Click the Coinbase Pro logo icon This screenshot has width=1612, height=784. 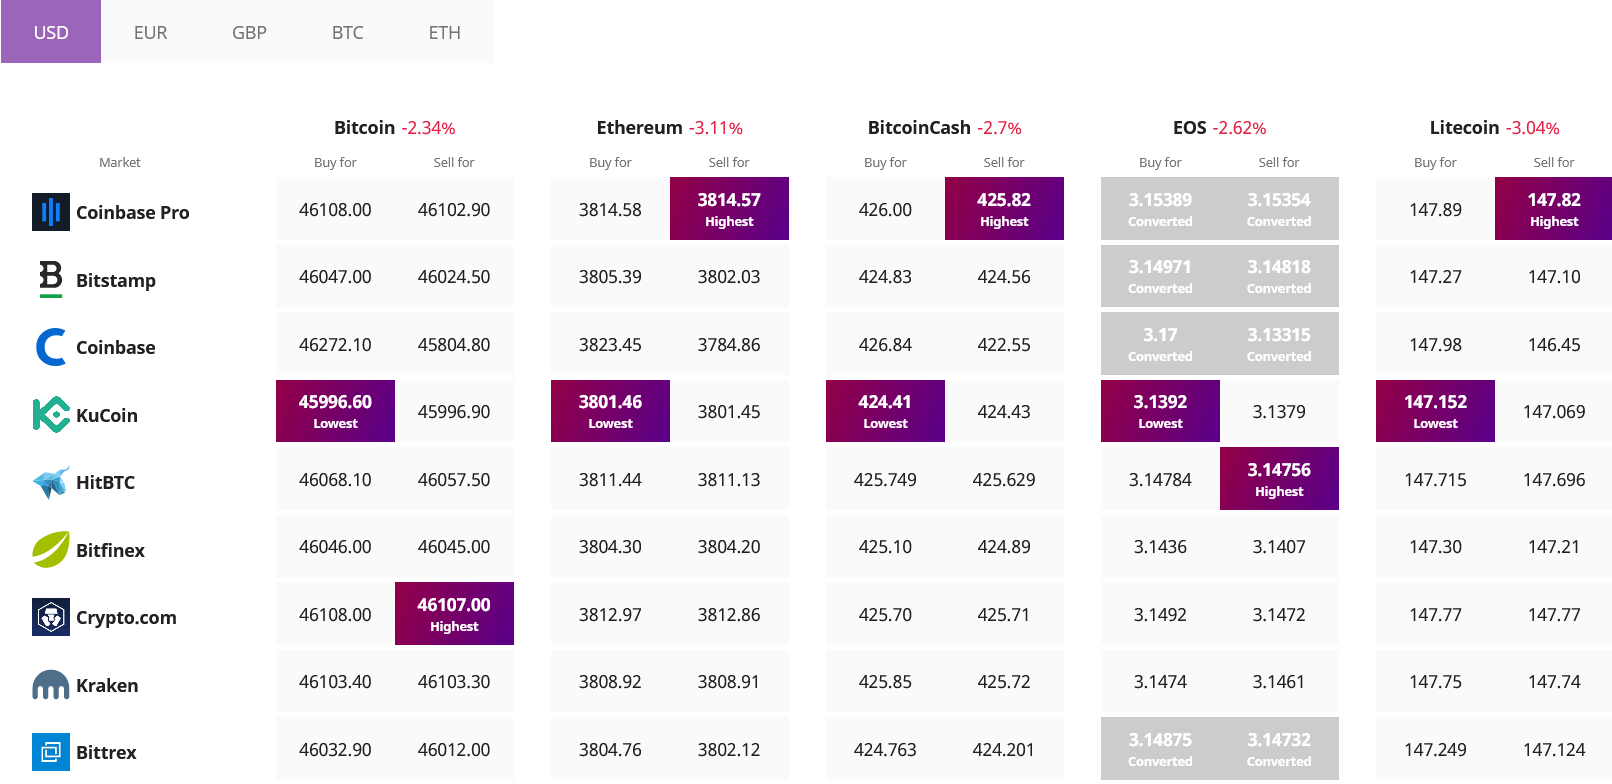tap(51, 212)
